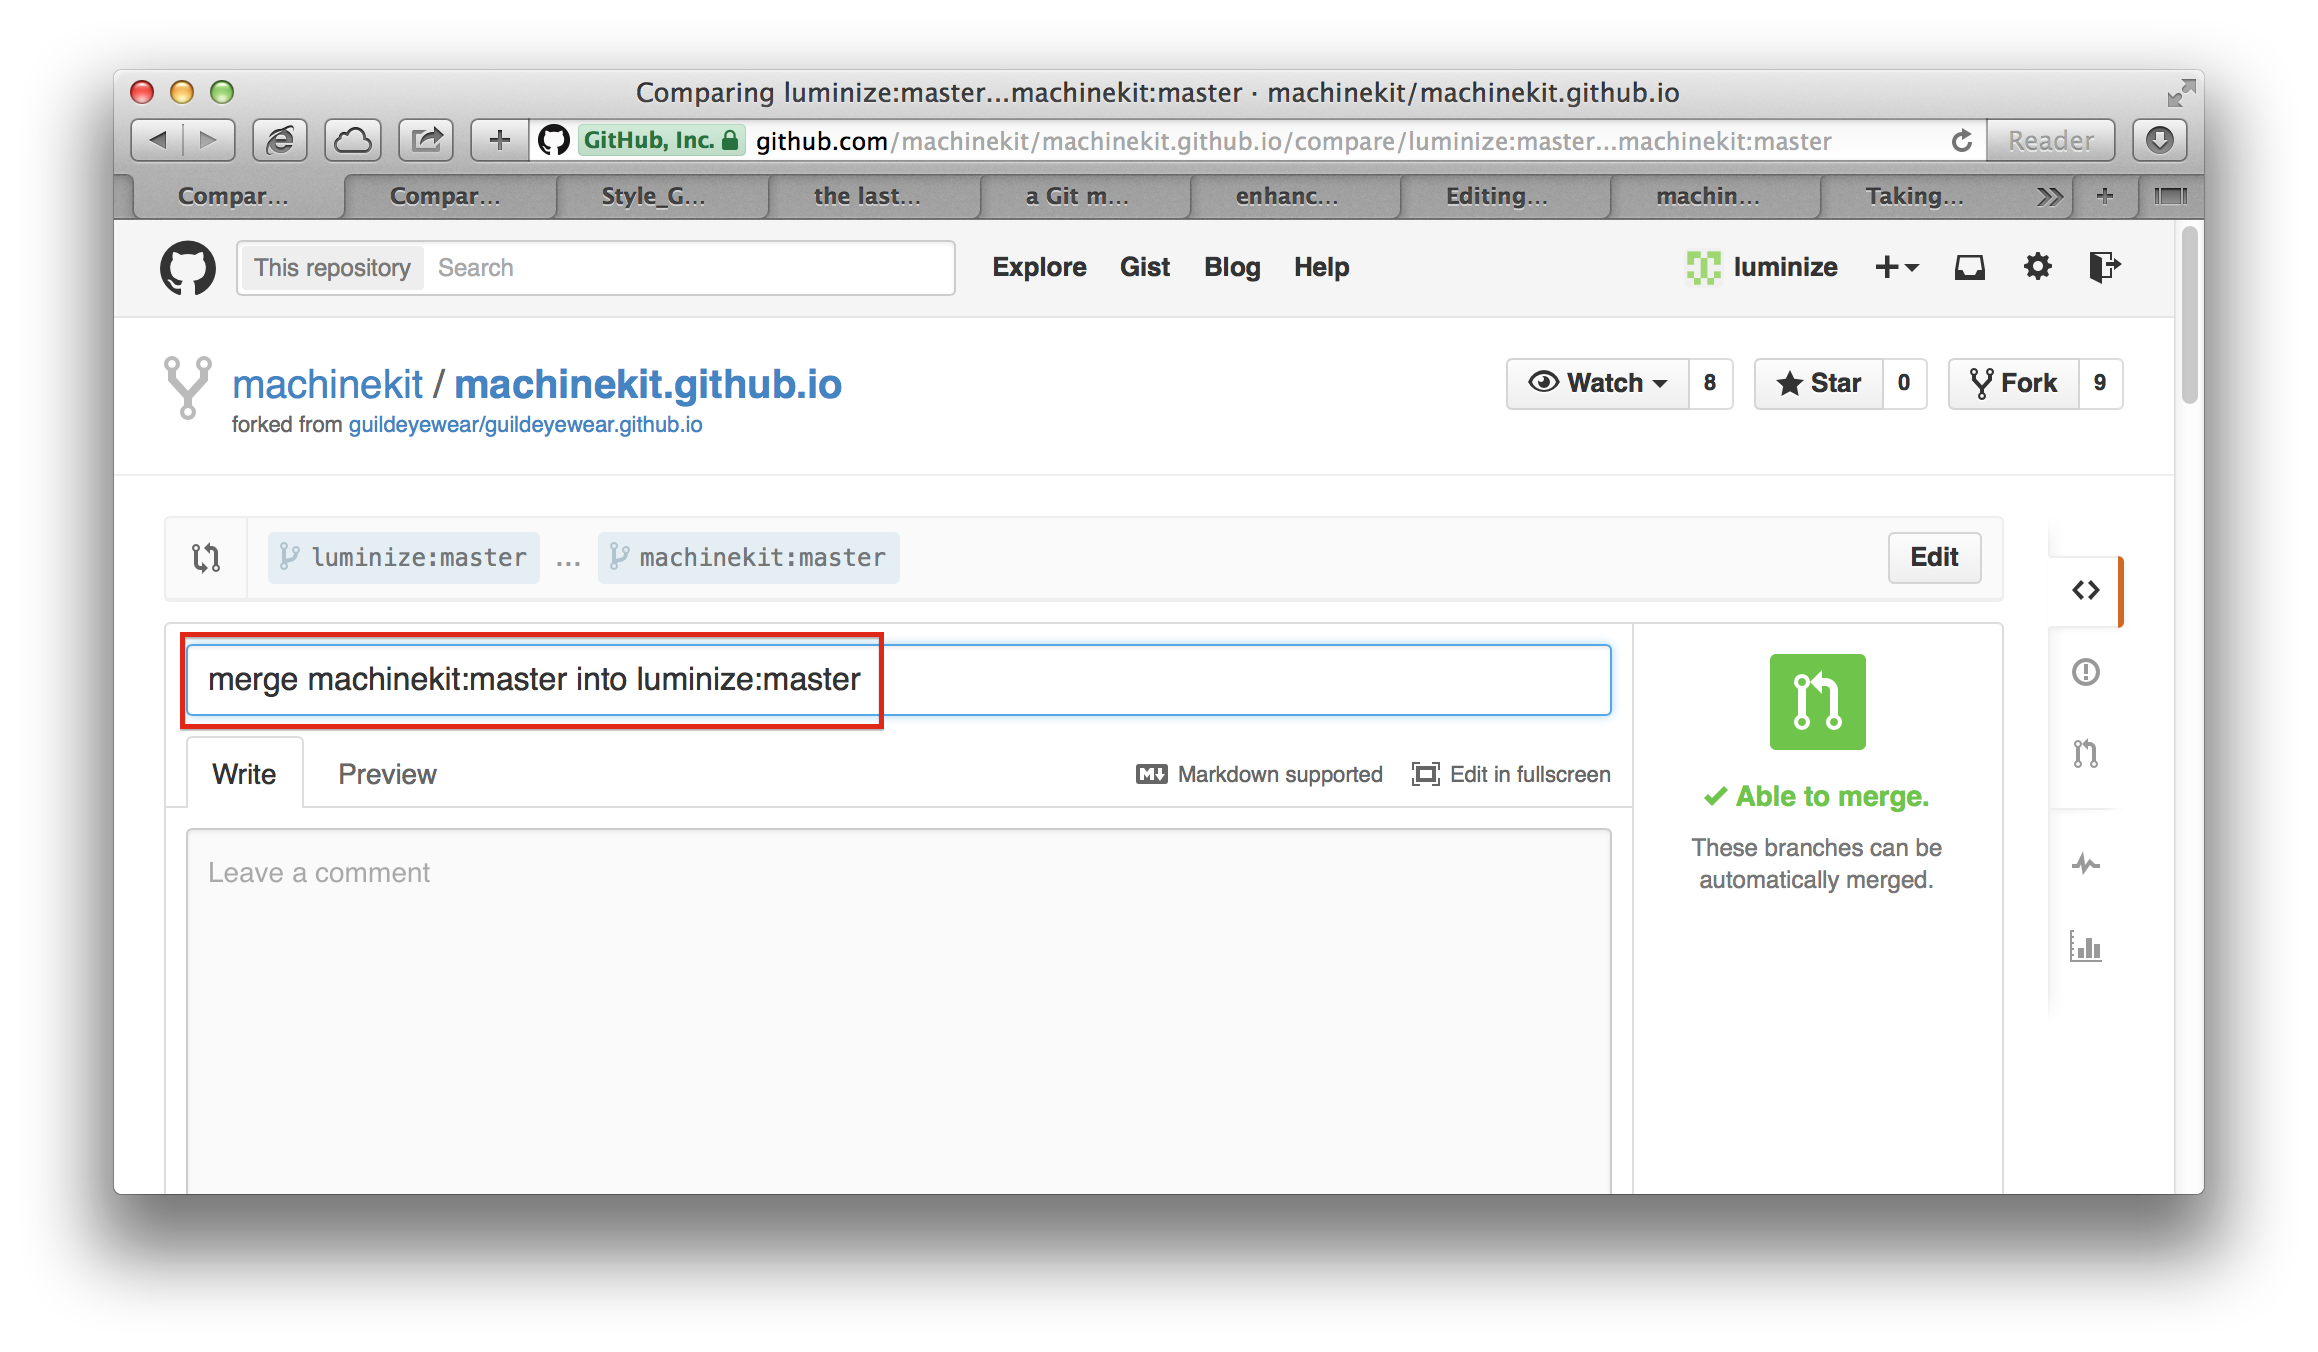The width and height of the screenshot is (2318, 1352).
Task: Open account settings gear icon
Action: point(2037,267)
